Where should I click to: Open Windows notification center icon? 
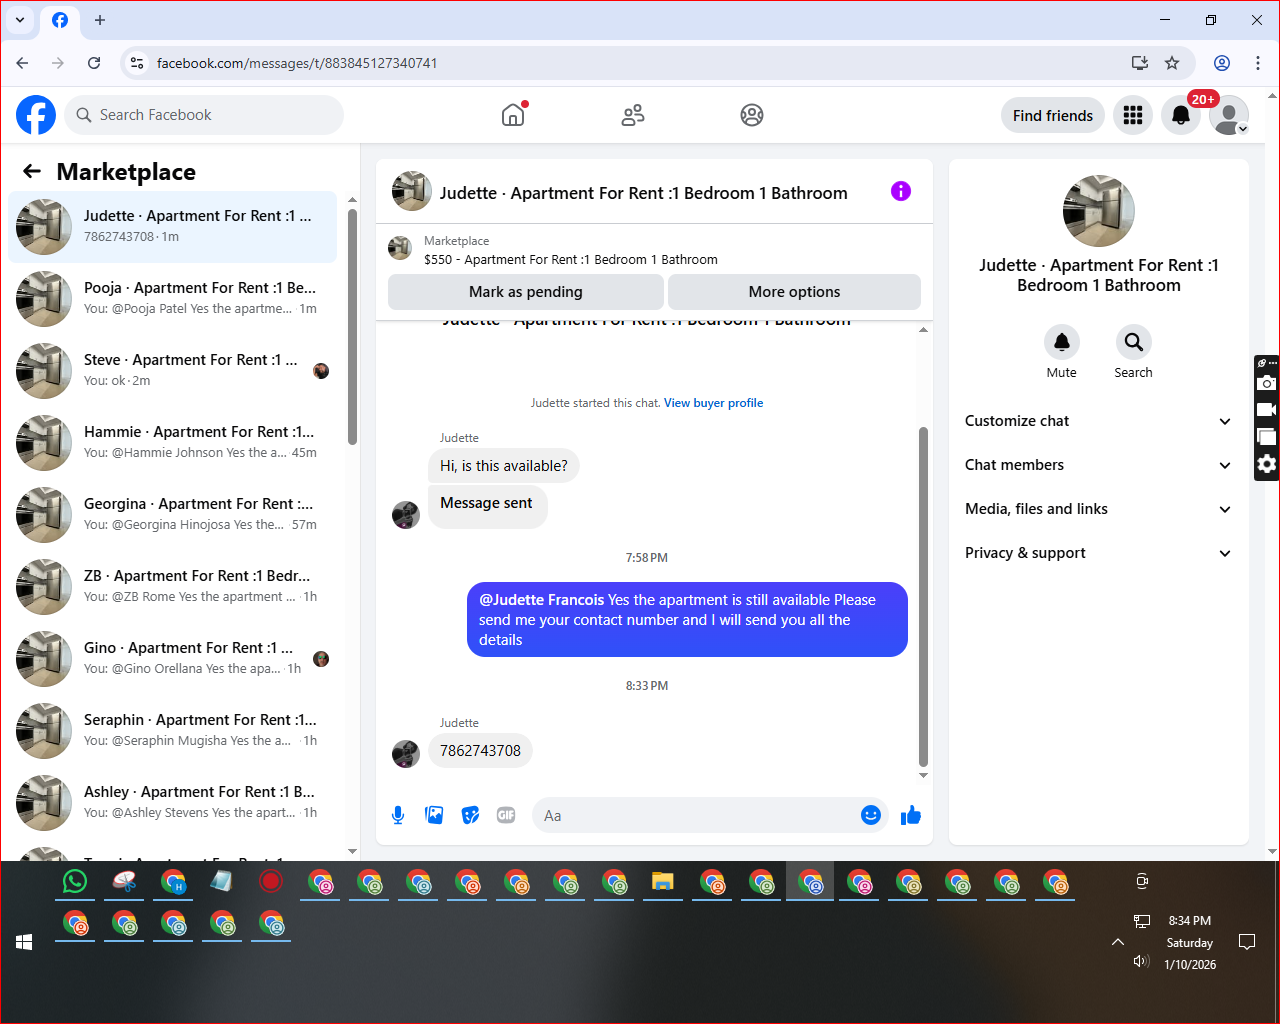(x=1247, y=942)
